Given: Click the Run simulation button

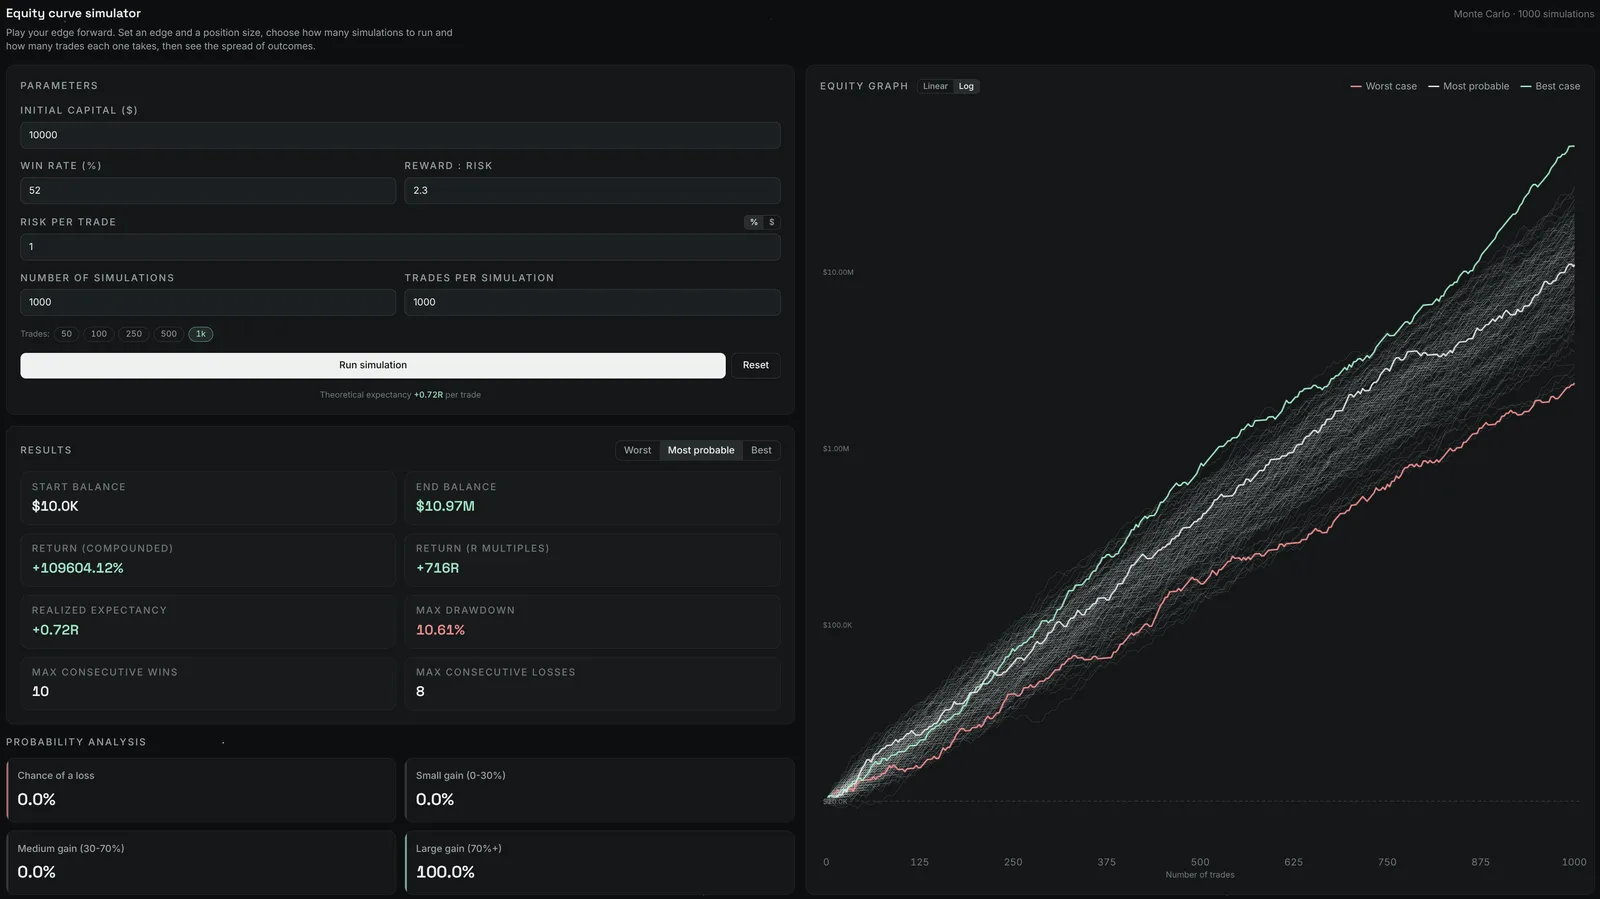Looking at the screenshot, I should (373, 365).
